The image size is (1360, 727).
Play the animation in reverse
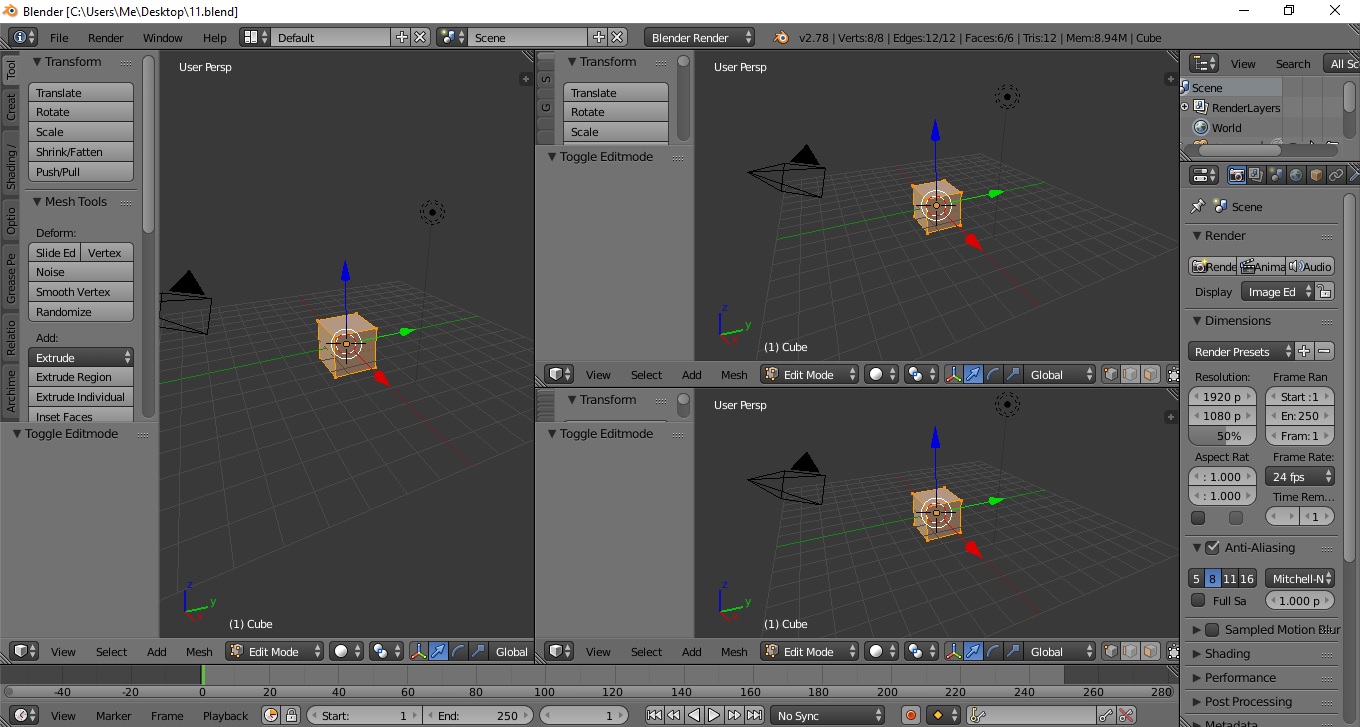click(x=694, y=715)
